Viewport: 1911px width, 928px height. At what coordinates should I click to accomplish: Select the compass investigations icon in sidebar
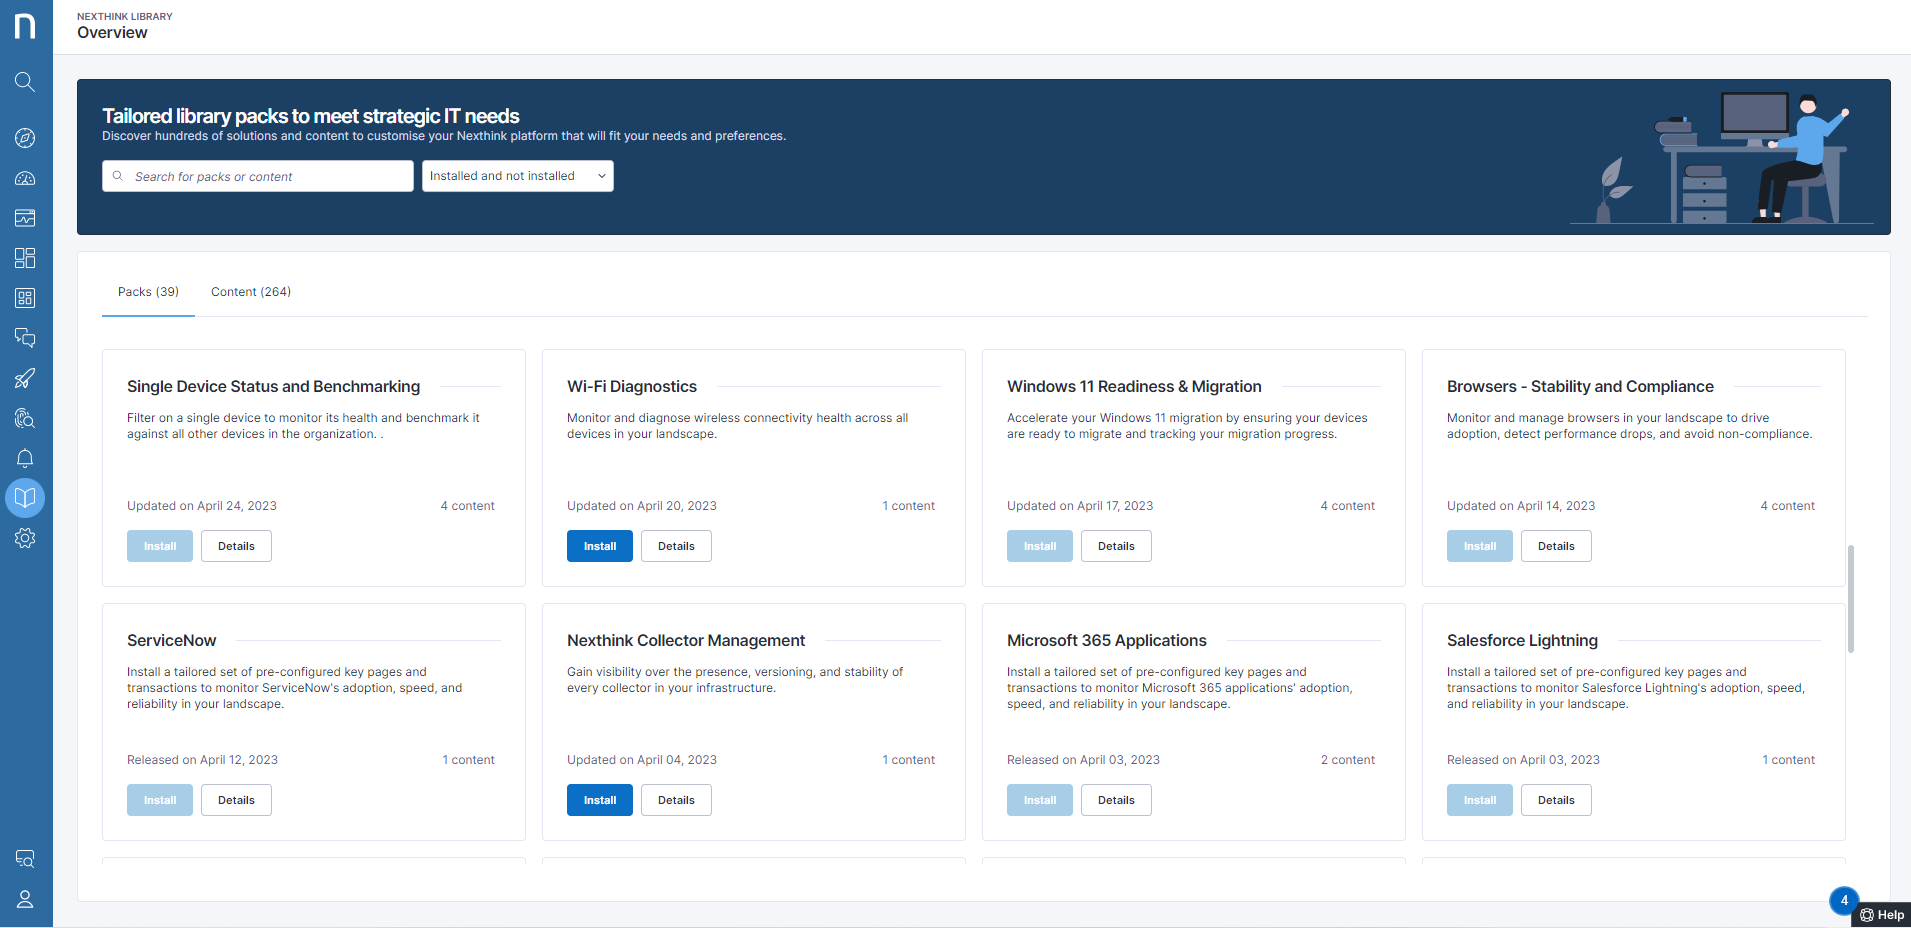(x=25, y=138)
